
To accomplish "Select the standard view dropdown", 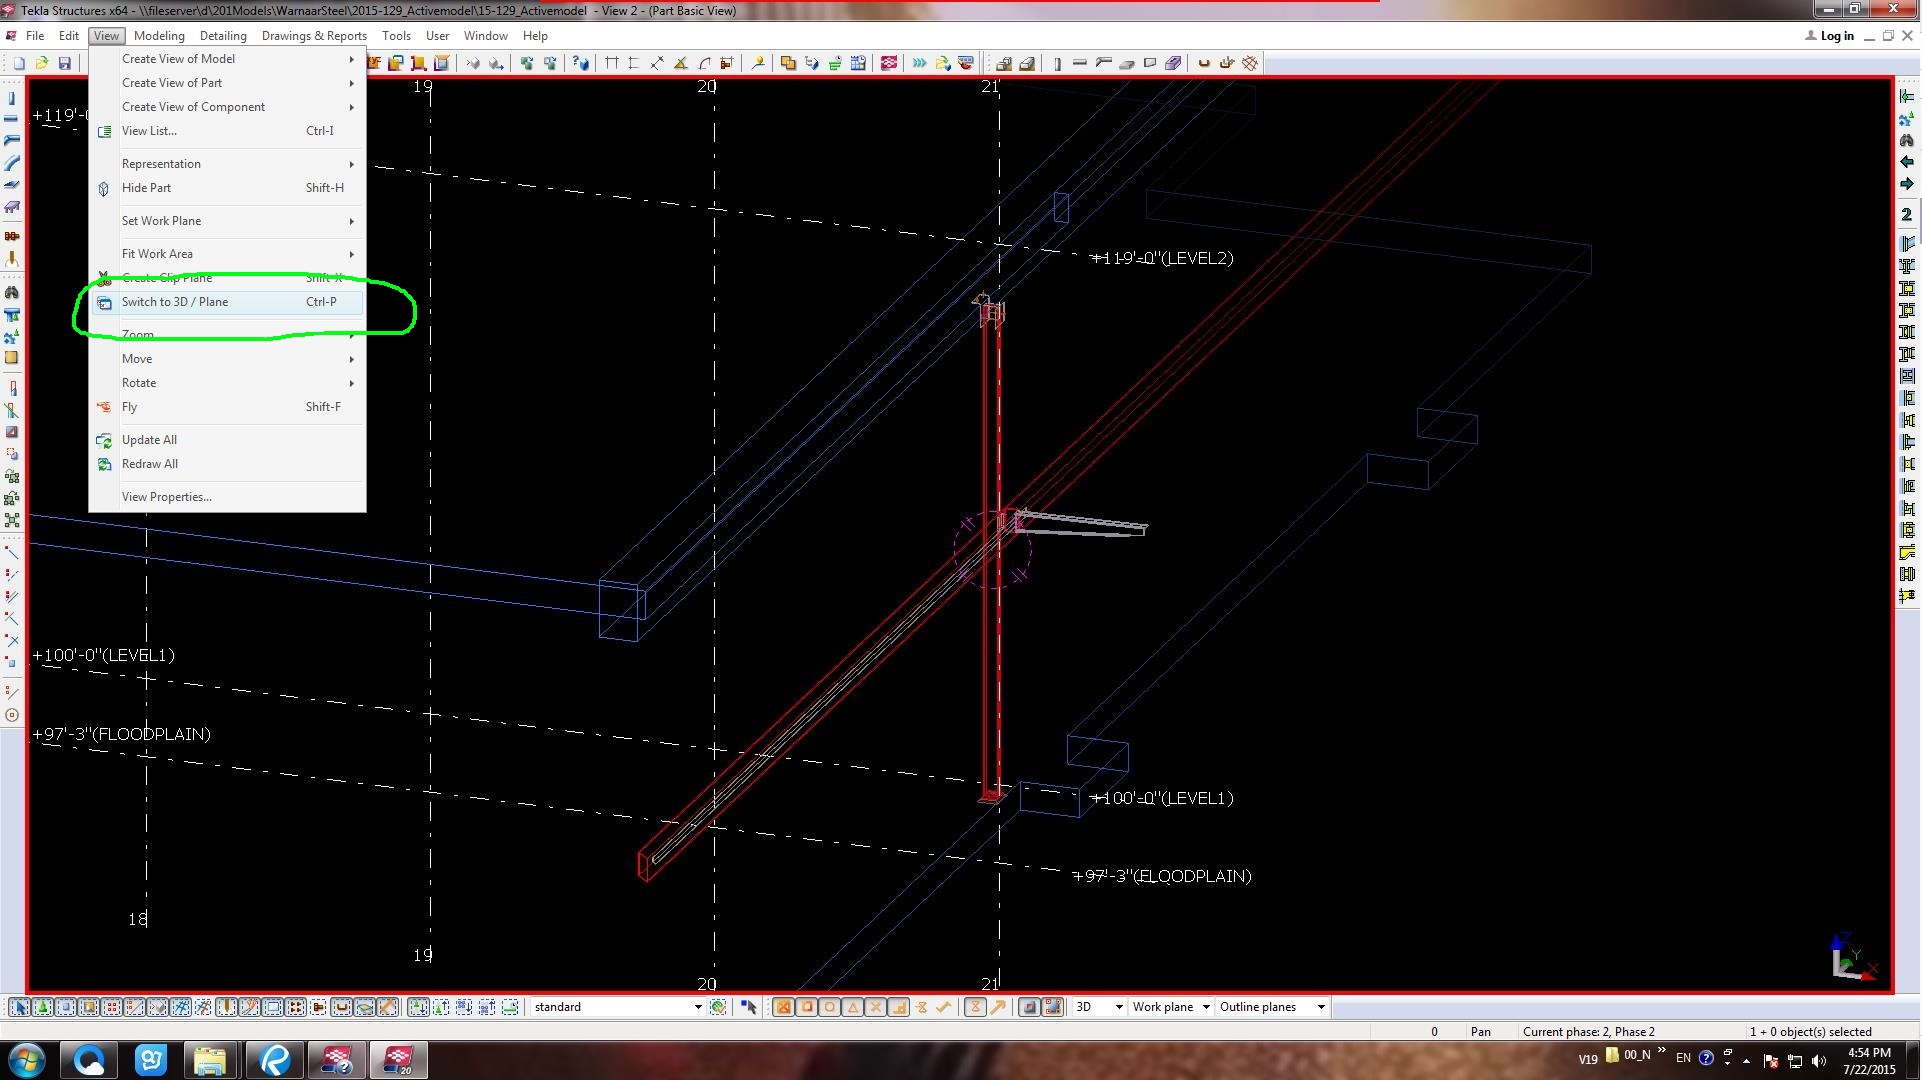I will coord(615,1006).
